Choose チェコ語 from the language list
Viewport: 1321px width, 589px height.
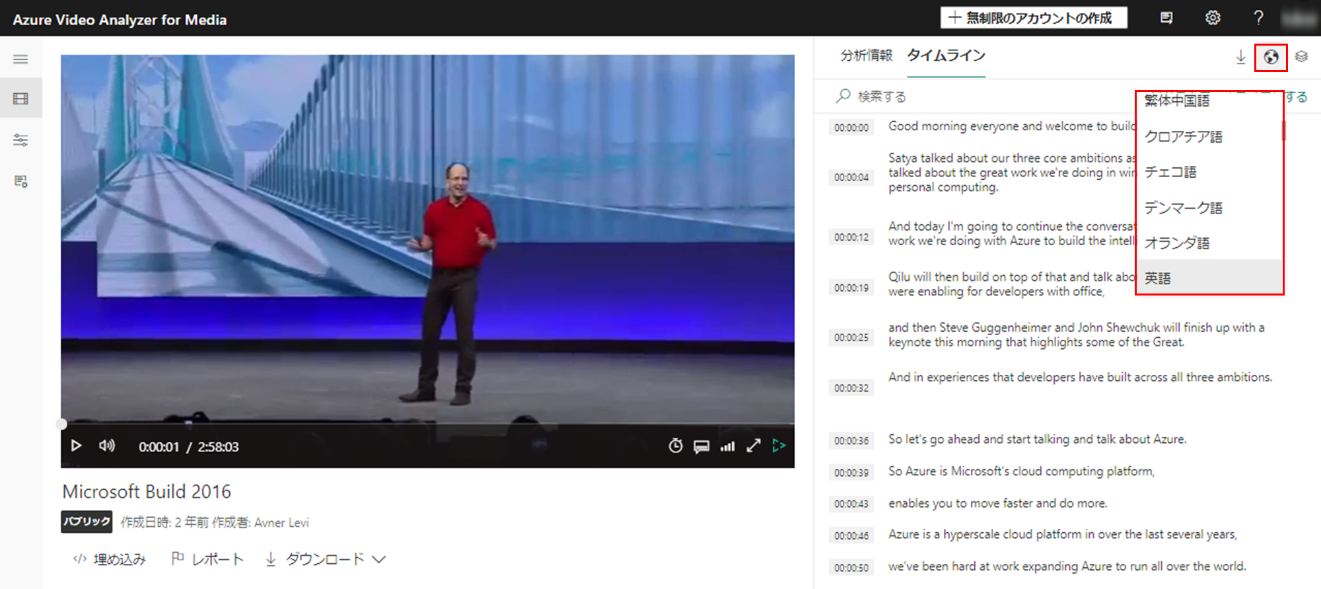point(1209,172)
